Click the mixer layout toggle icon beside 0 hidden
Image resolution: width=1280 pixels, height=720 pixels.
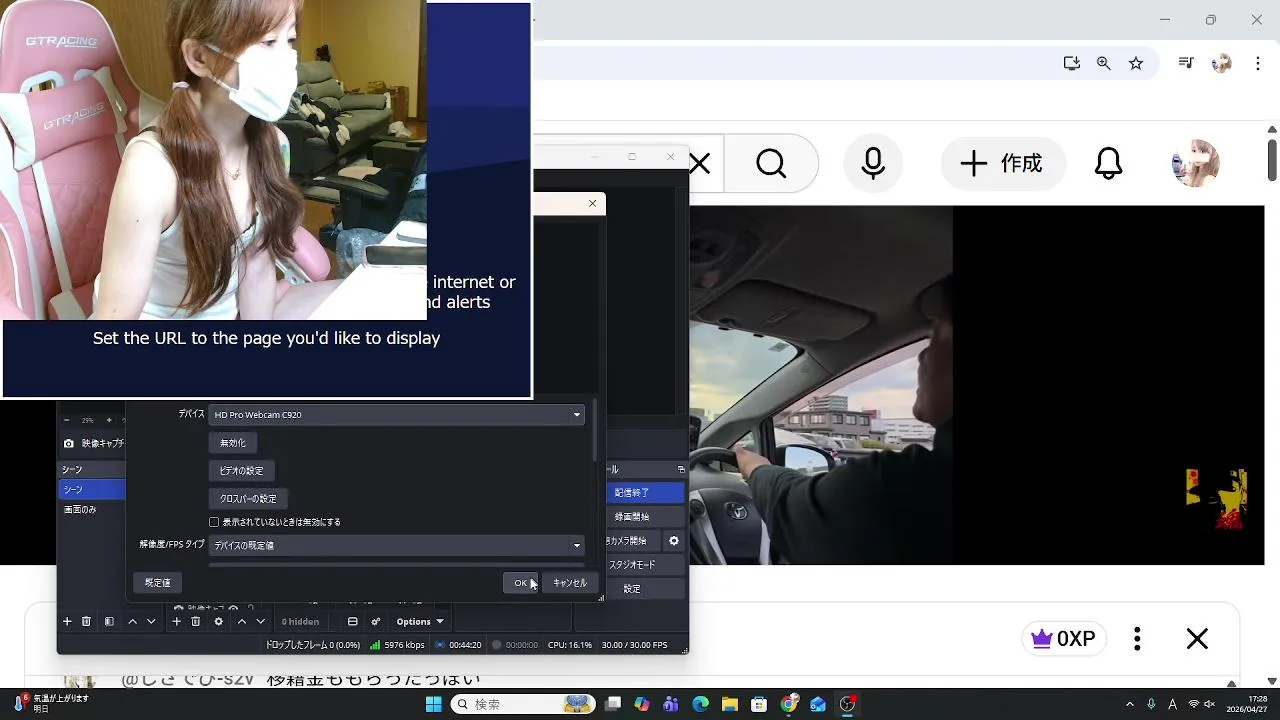pos(353,621)
